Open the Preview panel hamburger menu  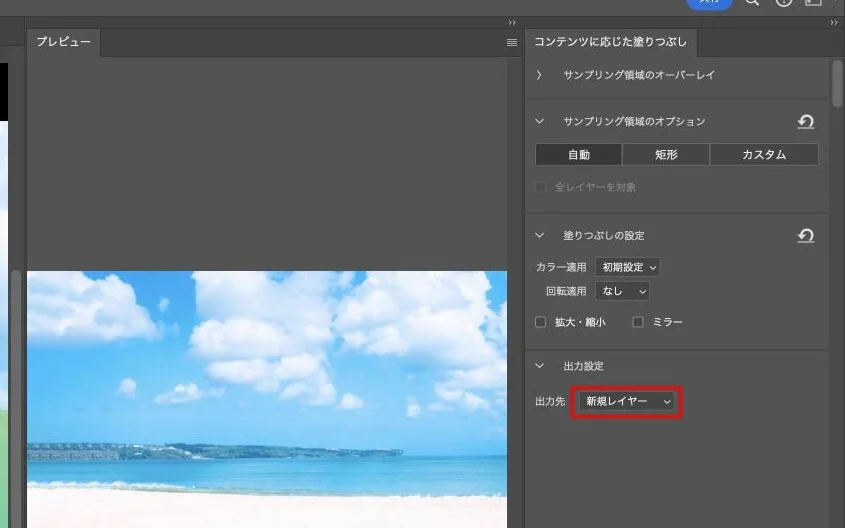(x=512, y=43)
